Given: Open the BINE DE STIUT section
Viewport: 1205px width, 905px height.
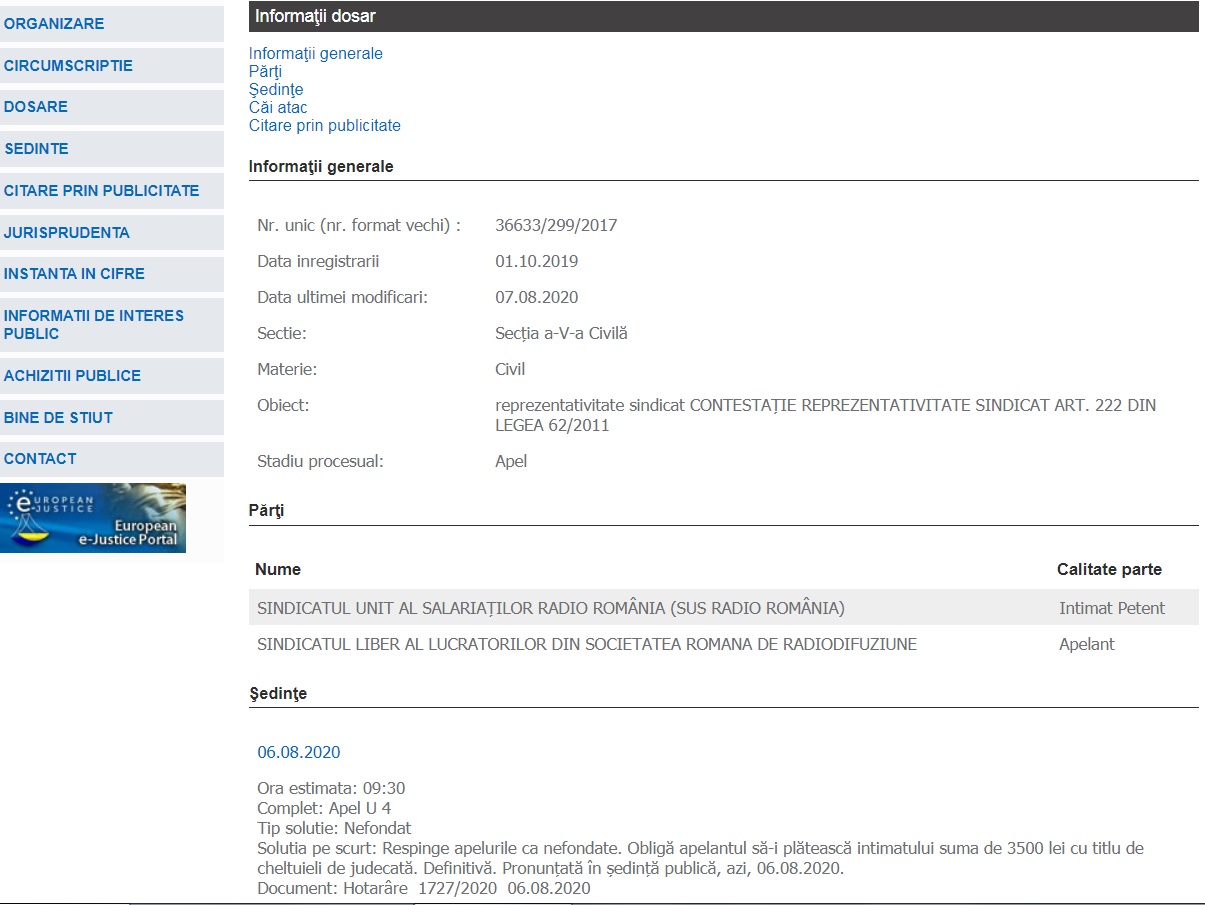Looking at the screenshot, I should pyautogui.click(x=58, y=418).
